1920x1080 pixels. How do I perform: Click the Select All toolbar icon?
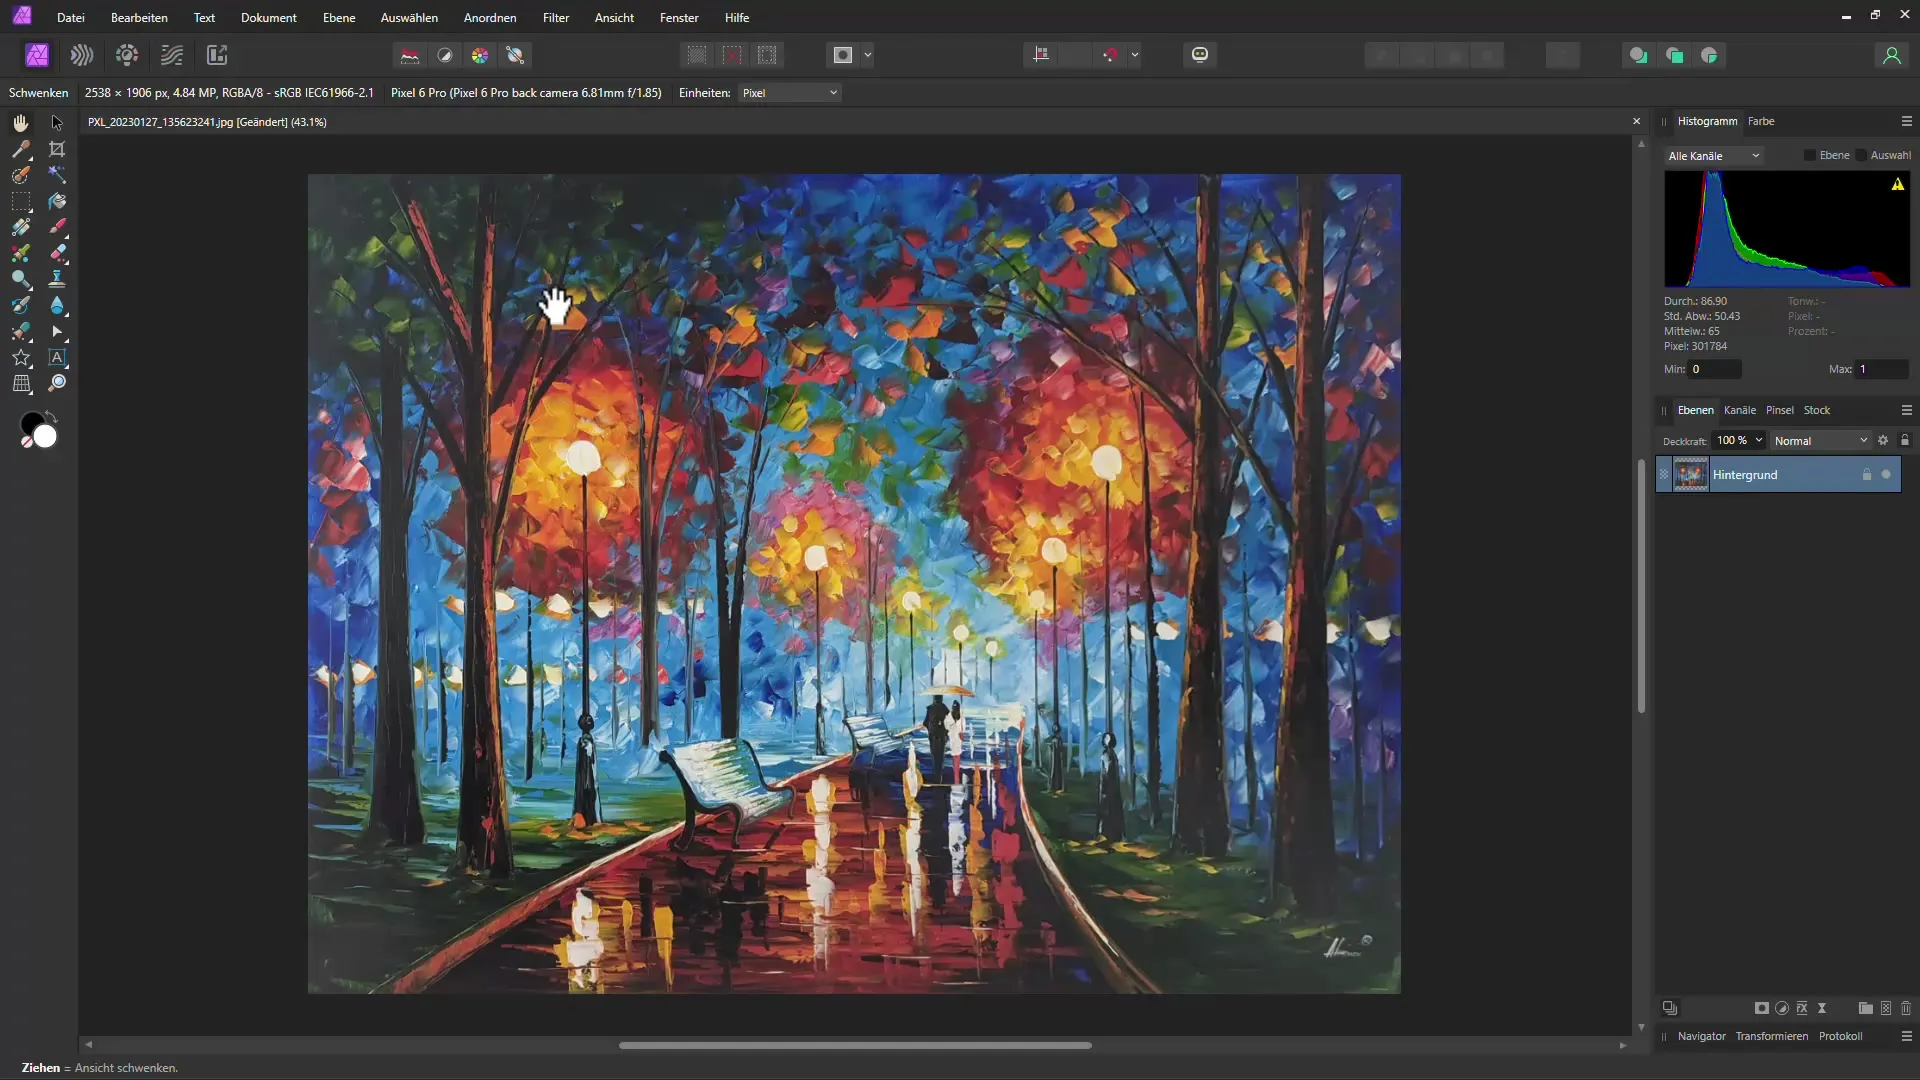pos(697,55)
